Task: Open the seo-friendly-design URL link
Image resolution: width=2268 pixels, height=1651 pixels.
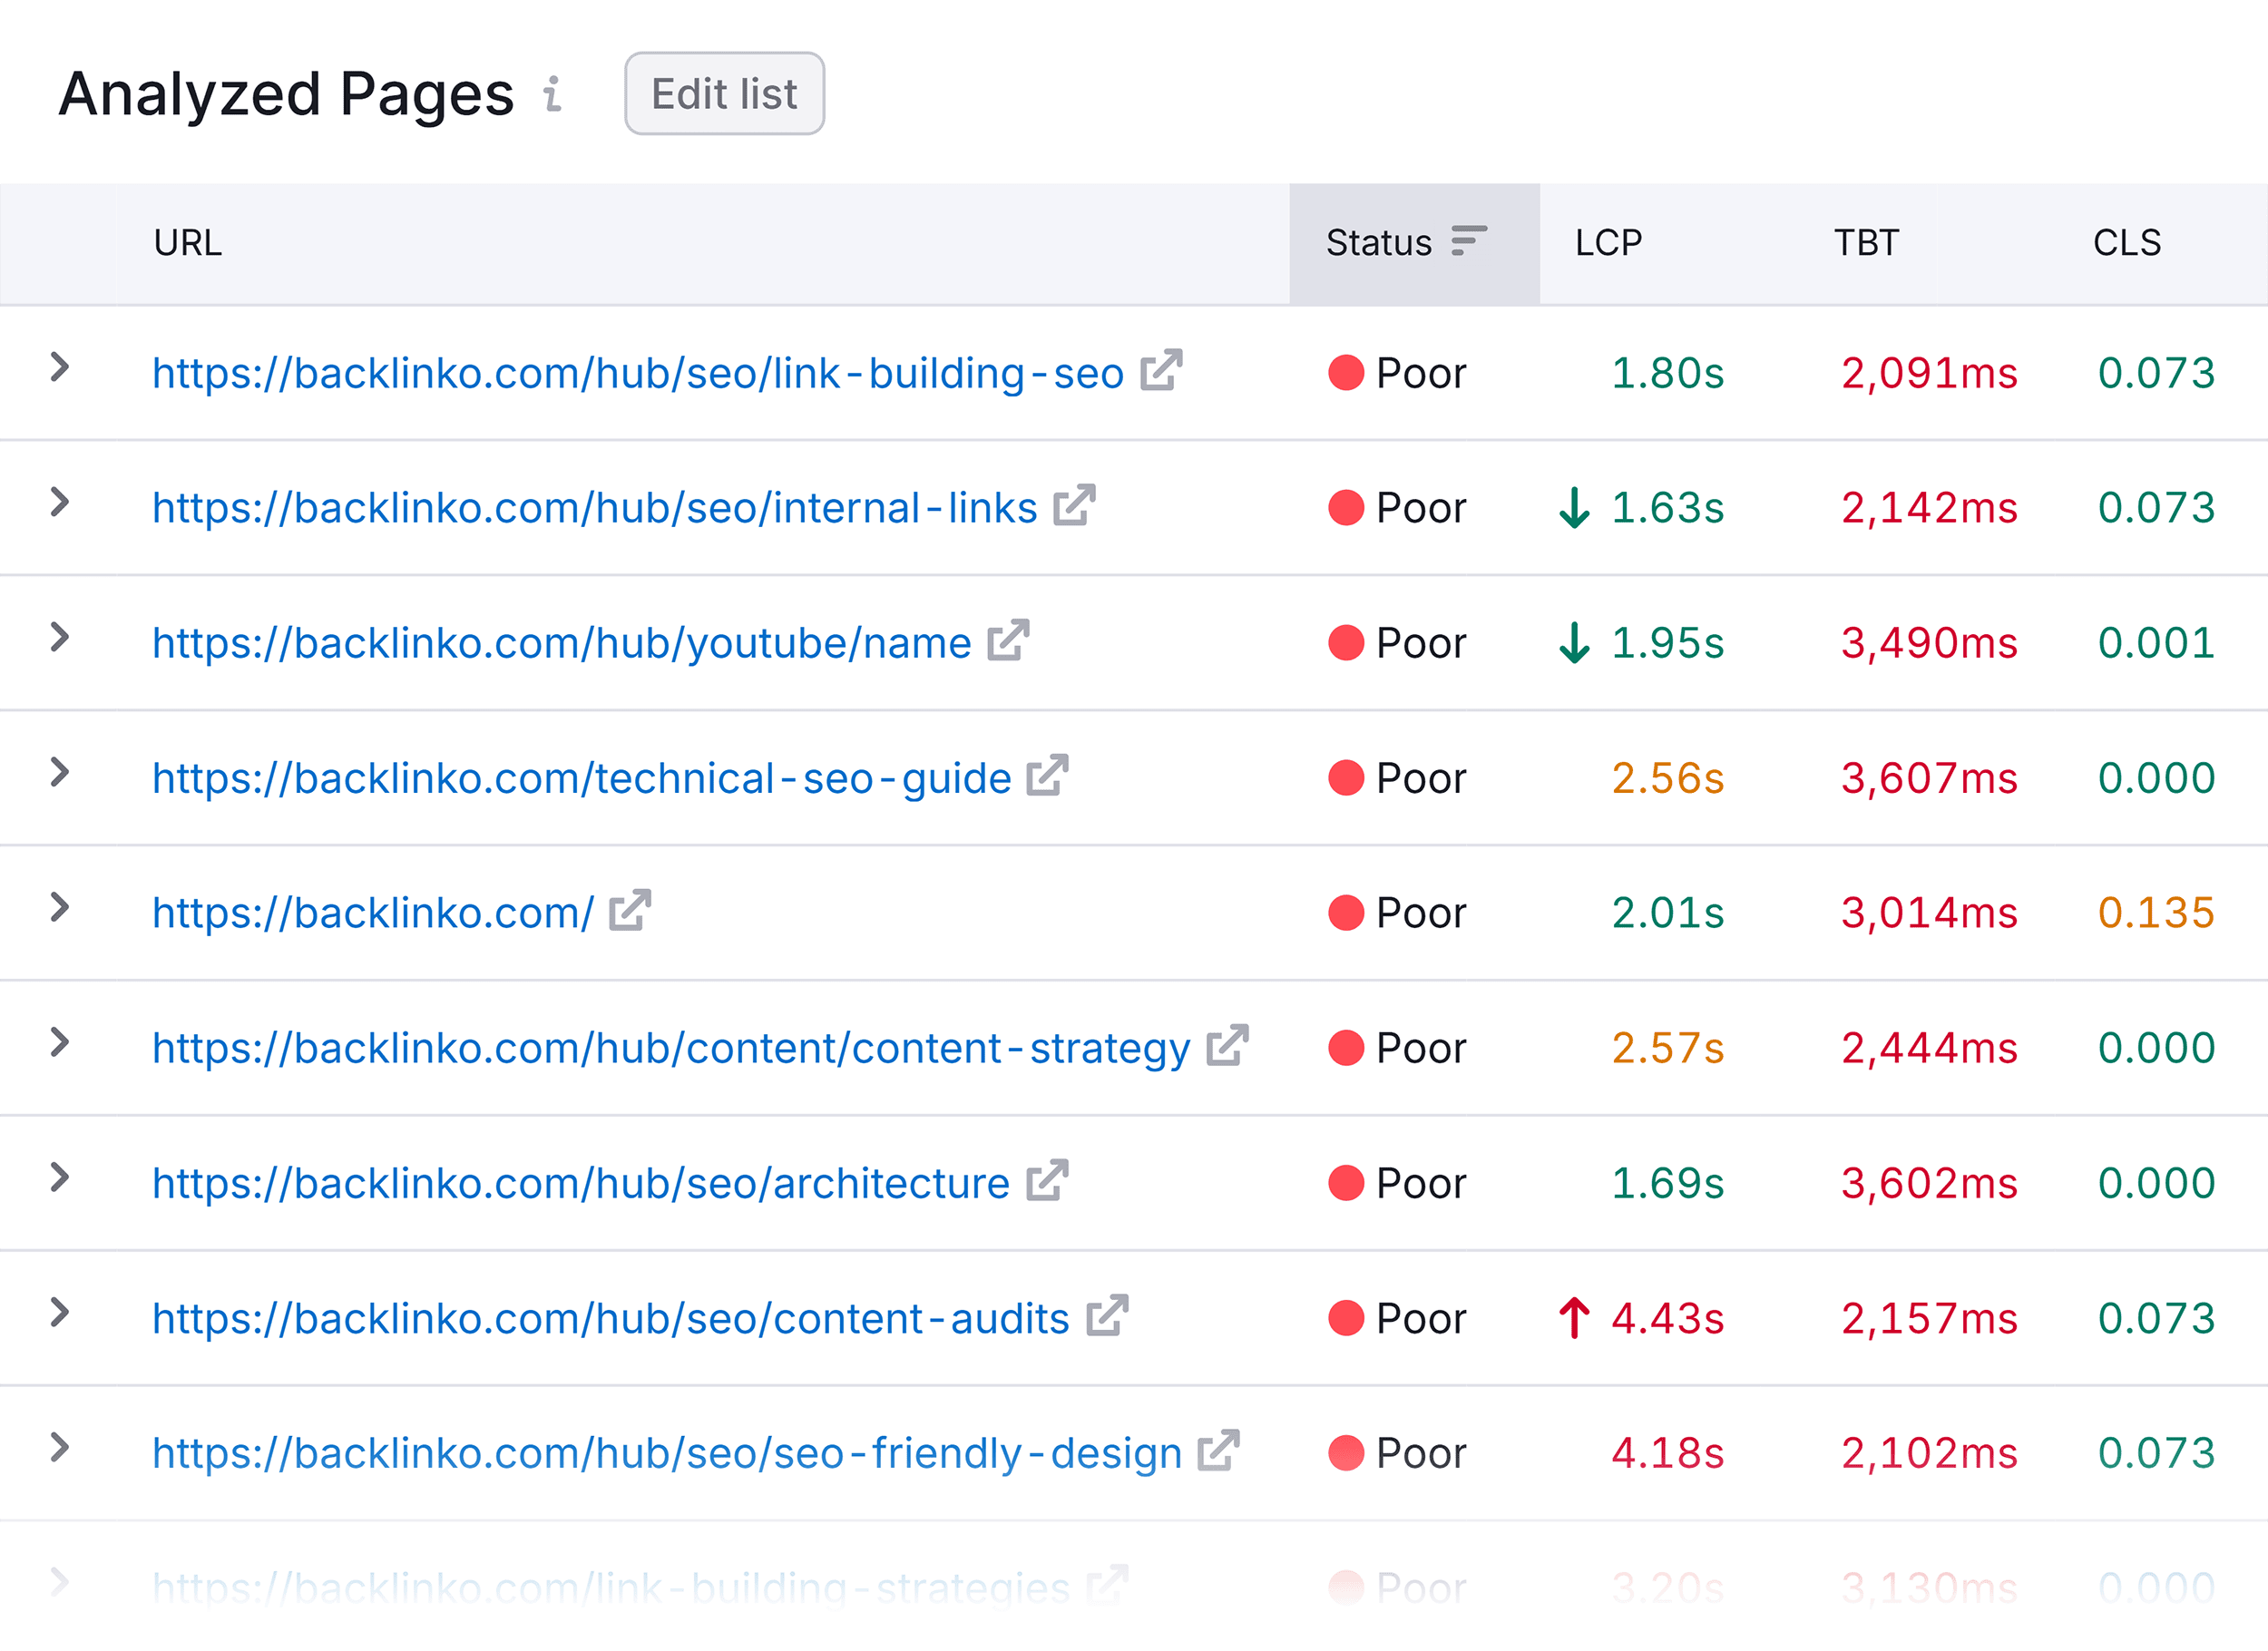Action: [x=667, y=1454]
